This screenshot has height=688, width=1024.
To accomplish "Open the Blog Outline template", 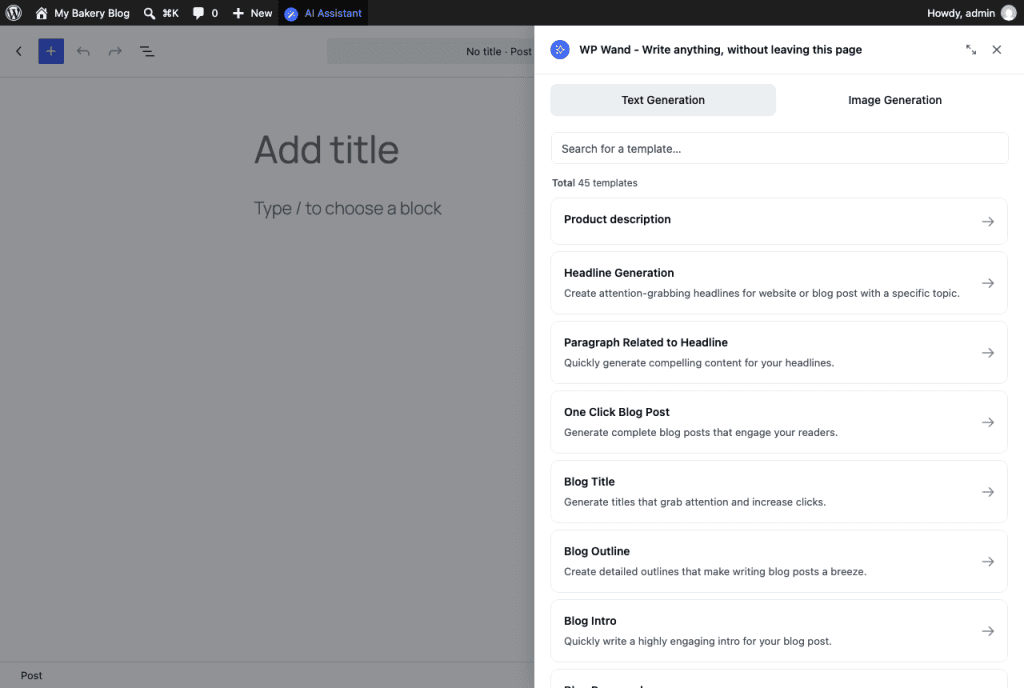I will [778, 561].
